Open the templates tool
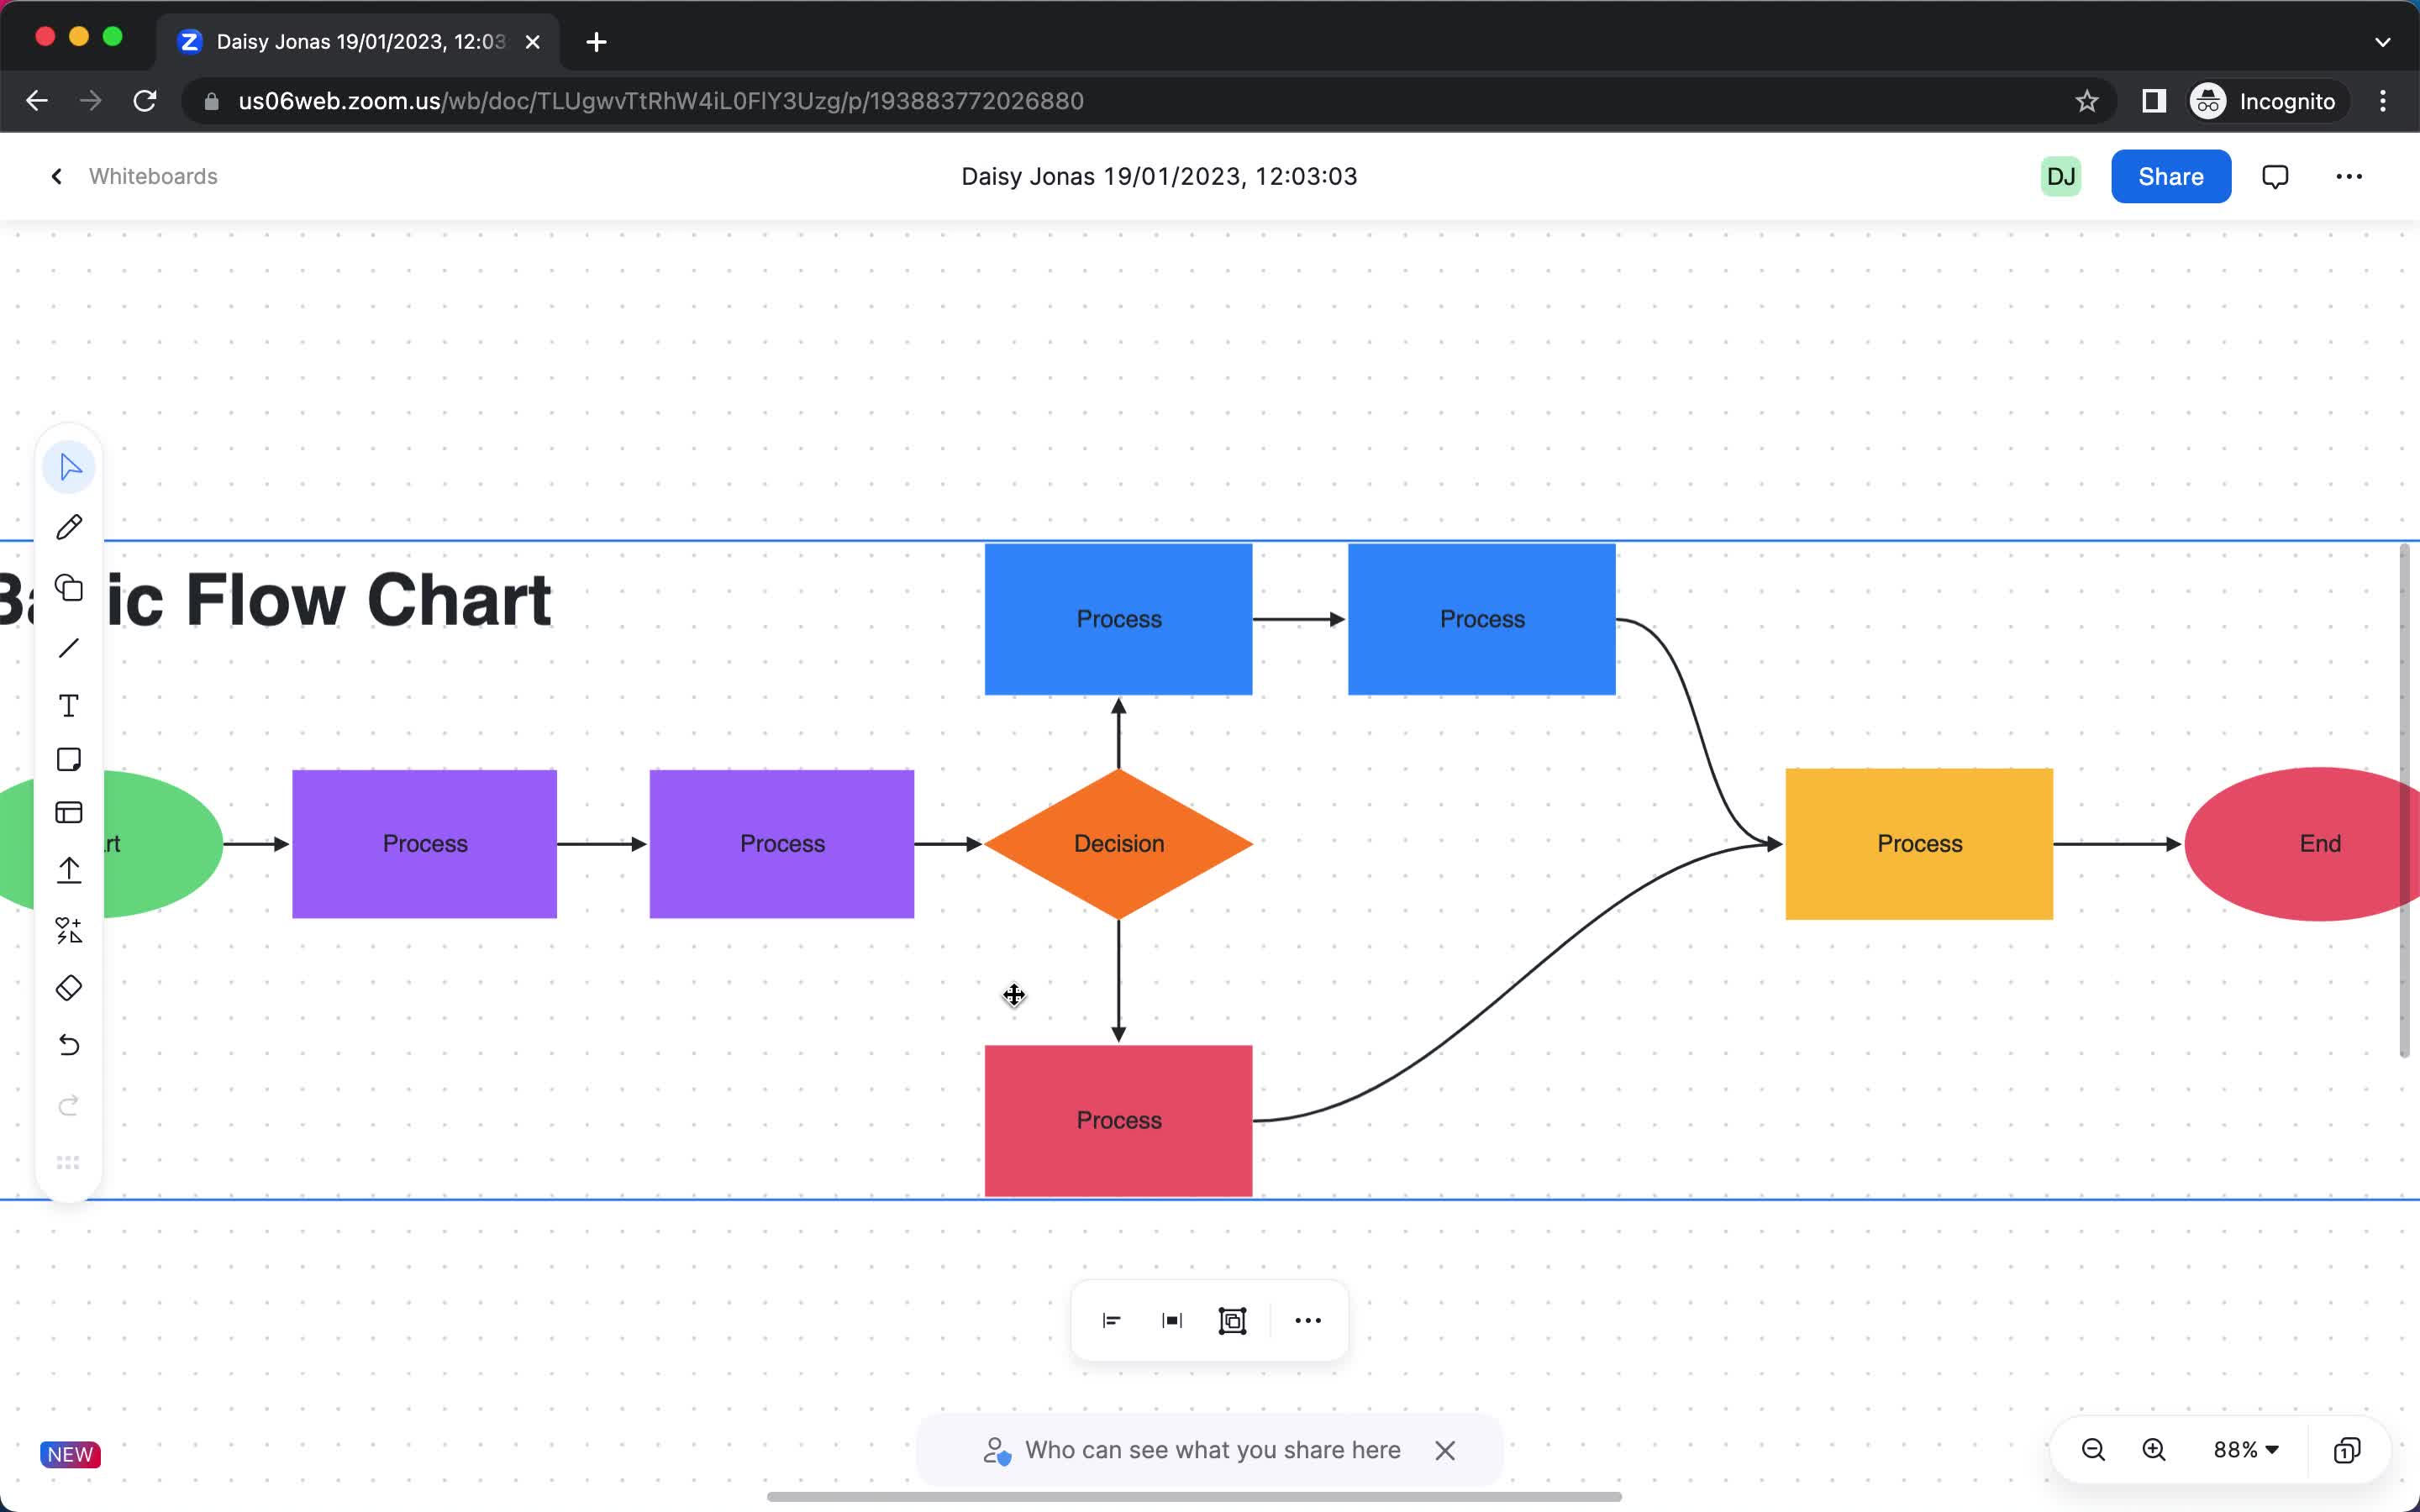 pos(69,812)
